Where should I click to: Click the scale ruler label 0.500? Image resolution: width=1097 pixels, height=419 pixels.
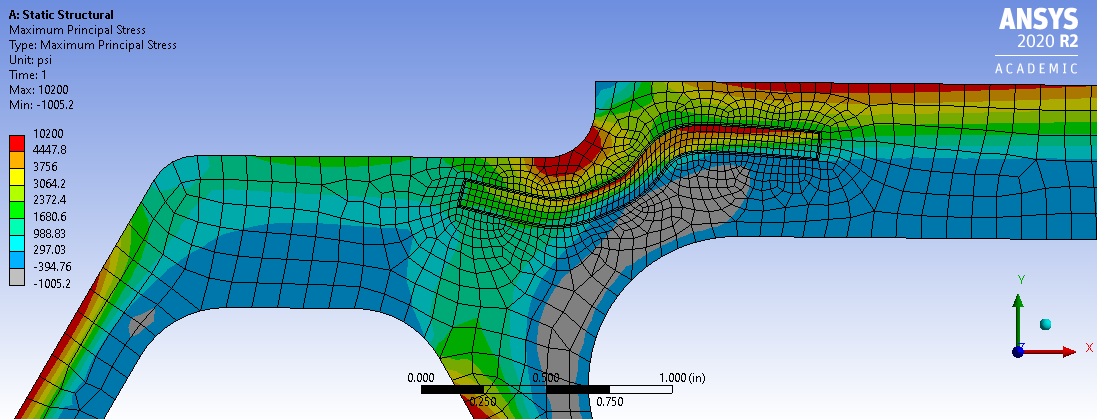(x=546, y=378)
